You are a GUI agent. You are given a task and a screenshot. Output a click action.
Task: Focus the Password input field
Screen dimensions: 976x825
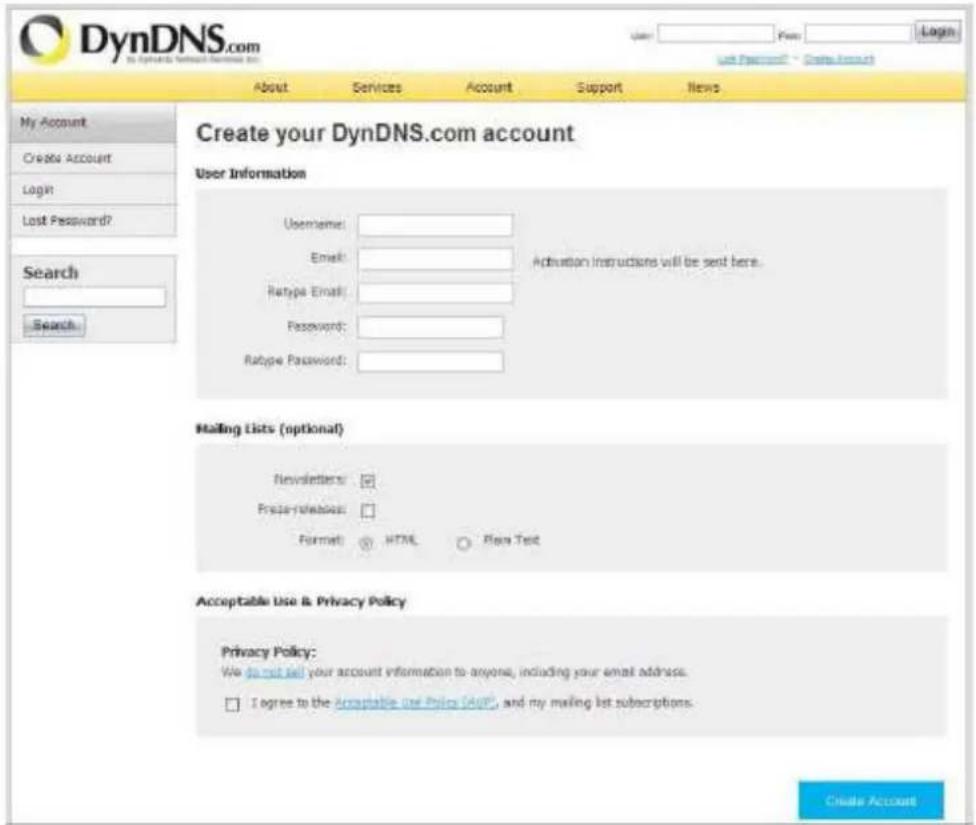[430, 327]
